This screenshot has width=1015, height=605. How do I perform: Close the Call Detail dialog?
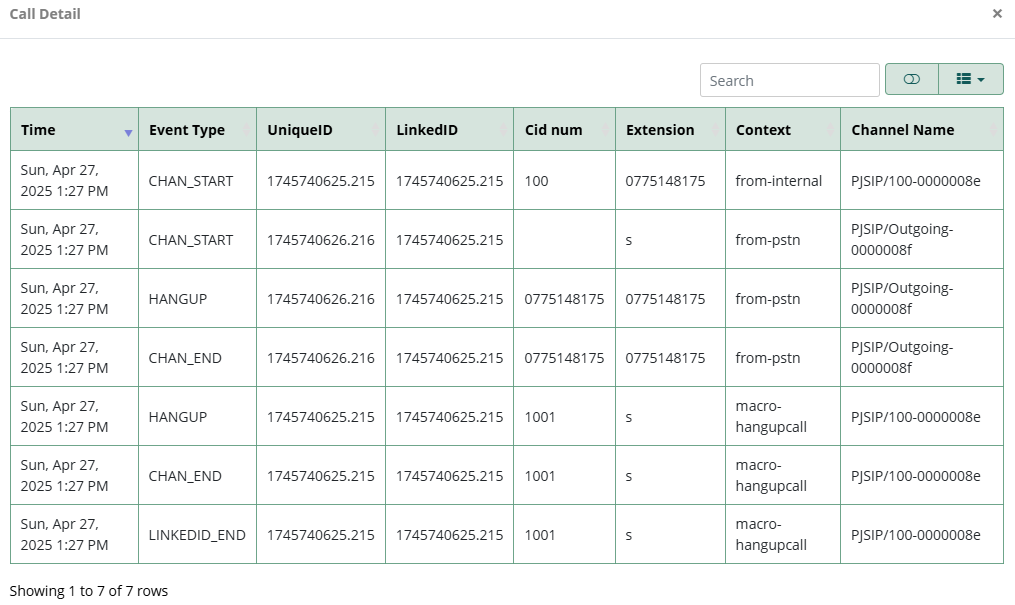pyautogui.click(x=997, y=14)
